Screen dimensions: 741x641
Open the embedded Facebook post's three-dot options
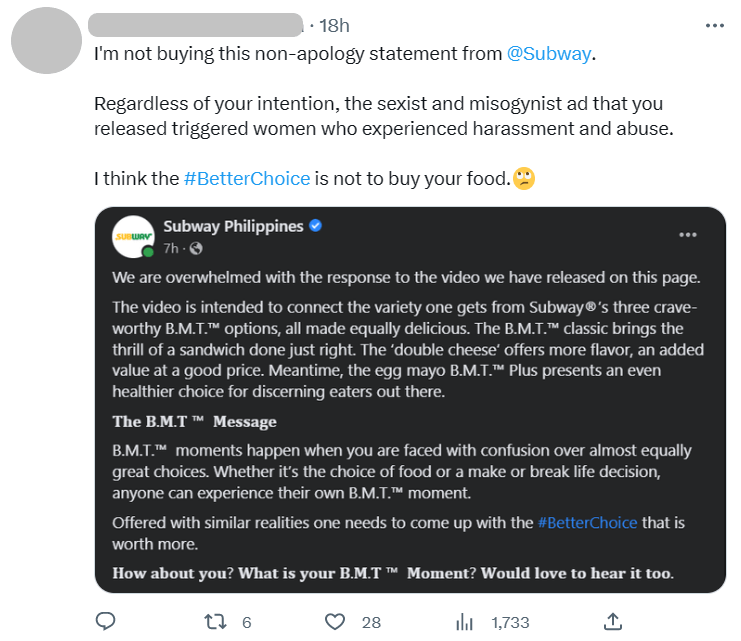(688, 234)
